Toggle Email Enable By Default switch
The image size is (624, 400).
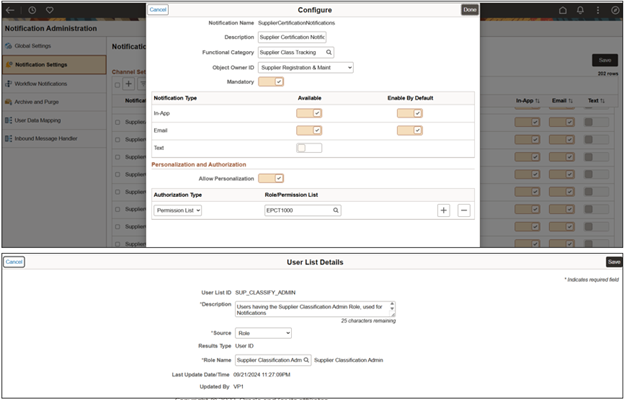(x=410, y=130)
